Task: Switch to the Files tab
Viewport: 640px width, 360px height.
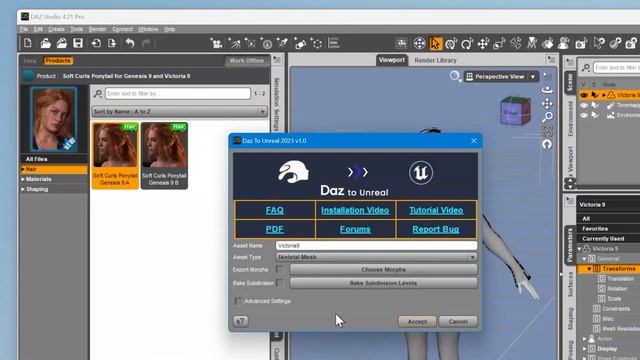Action: point(30,61)
